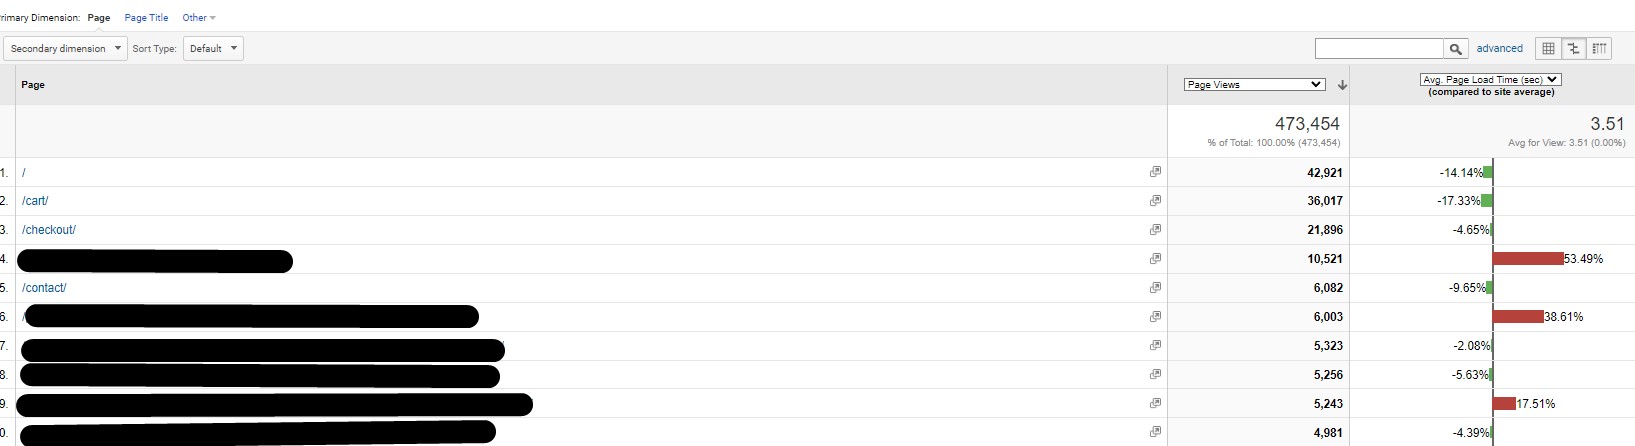The width and height of the screenshot is (1635, 446).
Task: Click the advanced filter link
Action: tap(1499, 48)
